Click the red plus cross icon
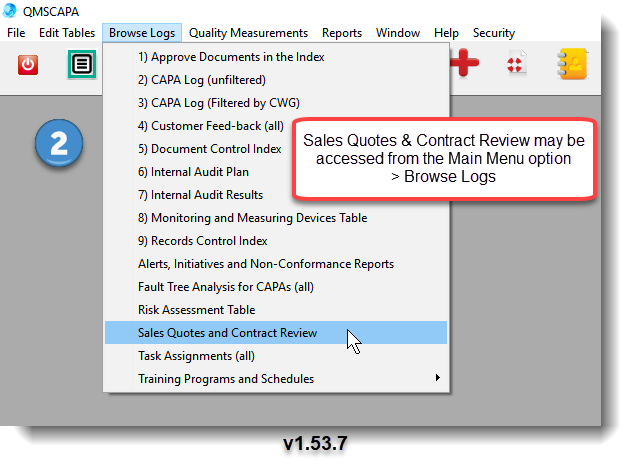This screenshot has width=634, height=467. coord(464,64)
